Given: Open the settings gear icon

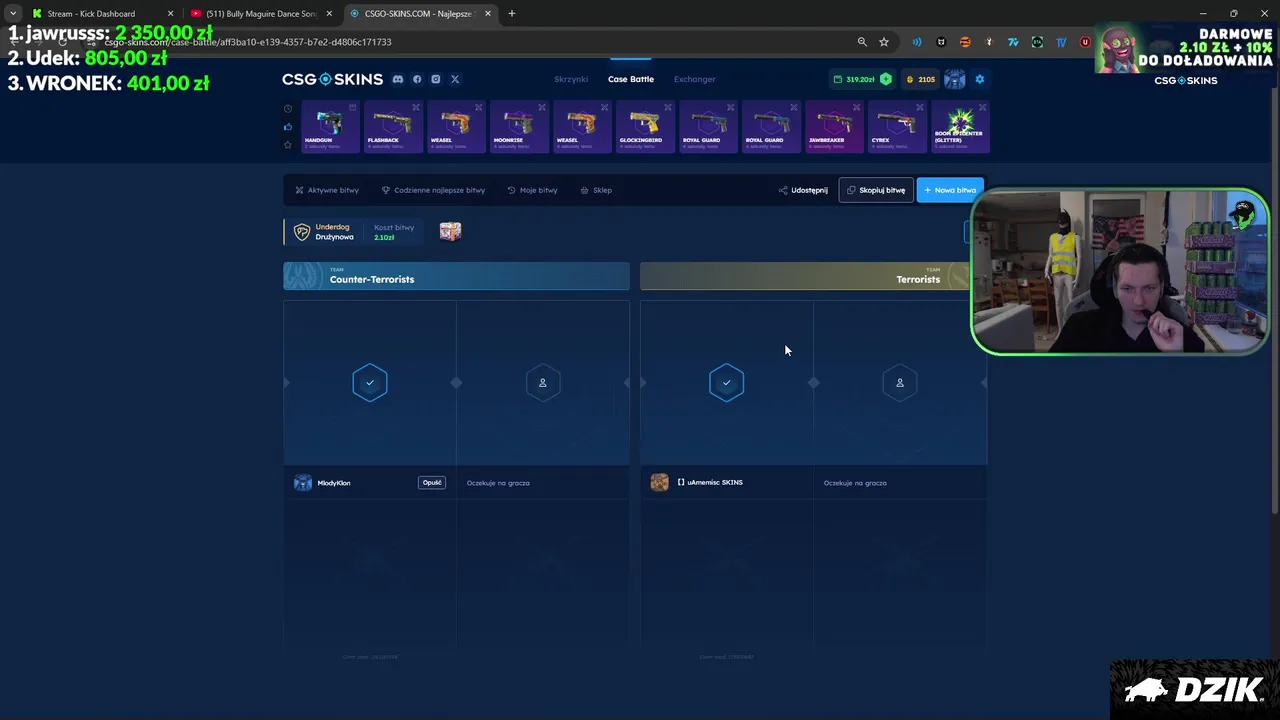Looking at the screenshot, I should click(x=980, y=79).
